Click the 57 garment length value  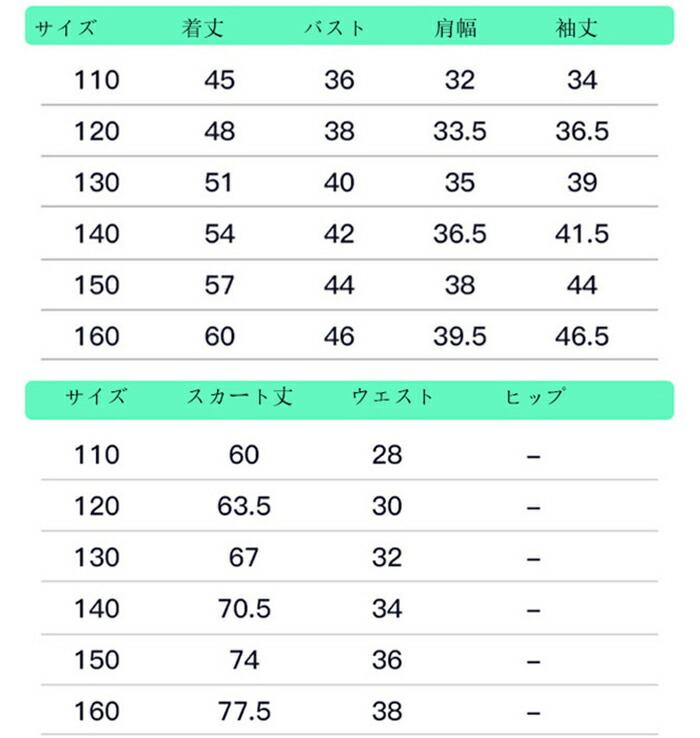pyautogui.click(x=219, y=285)
